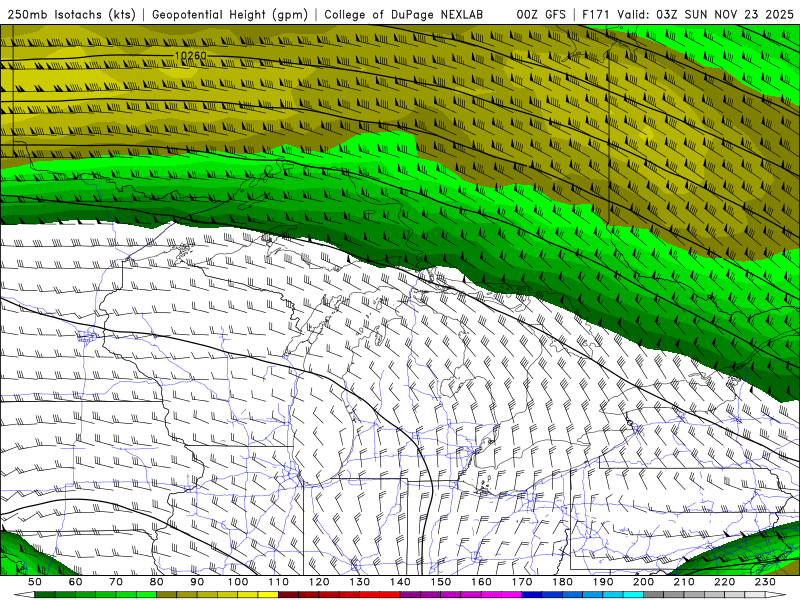Click the 90 value on the color scale

[197, 582]
